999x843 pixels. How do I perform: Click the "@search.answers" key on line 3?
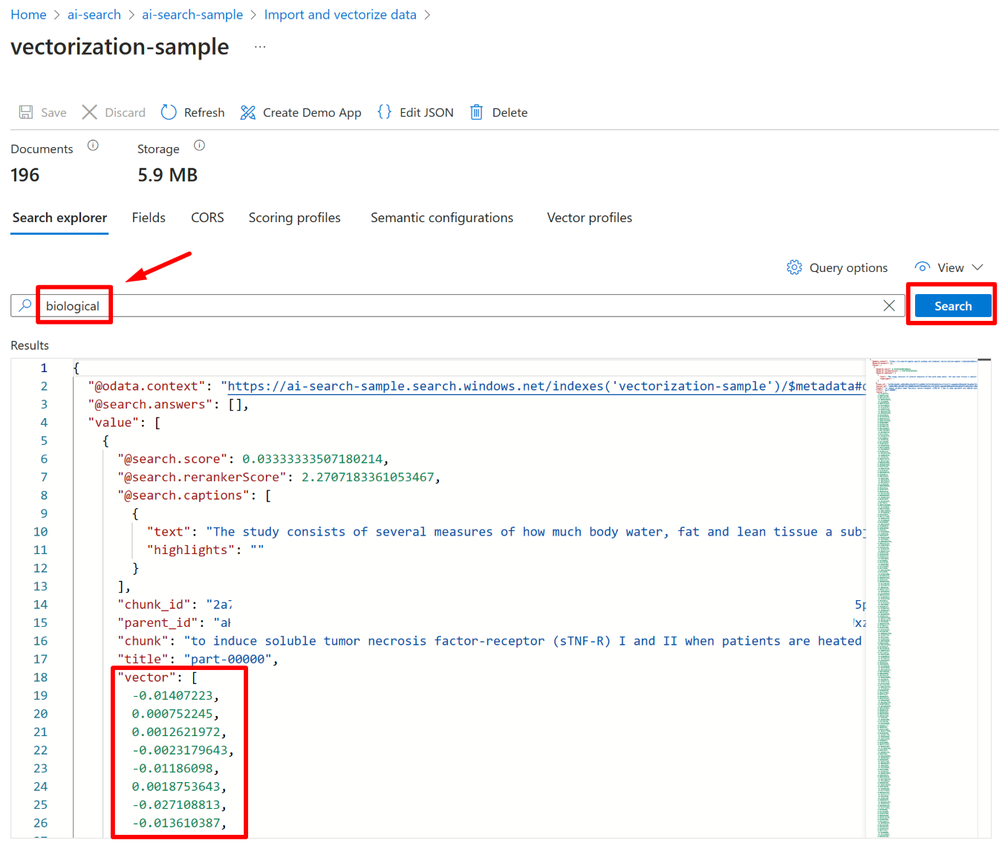150,405
